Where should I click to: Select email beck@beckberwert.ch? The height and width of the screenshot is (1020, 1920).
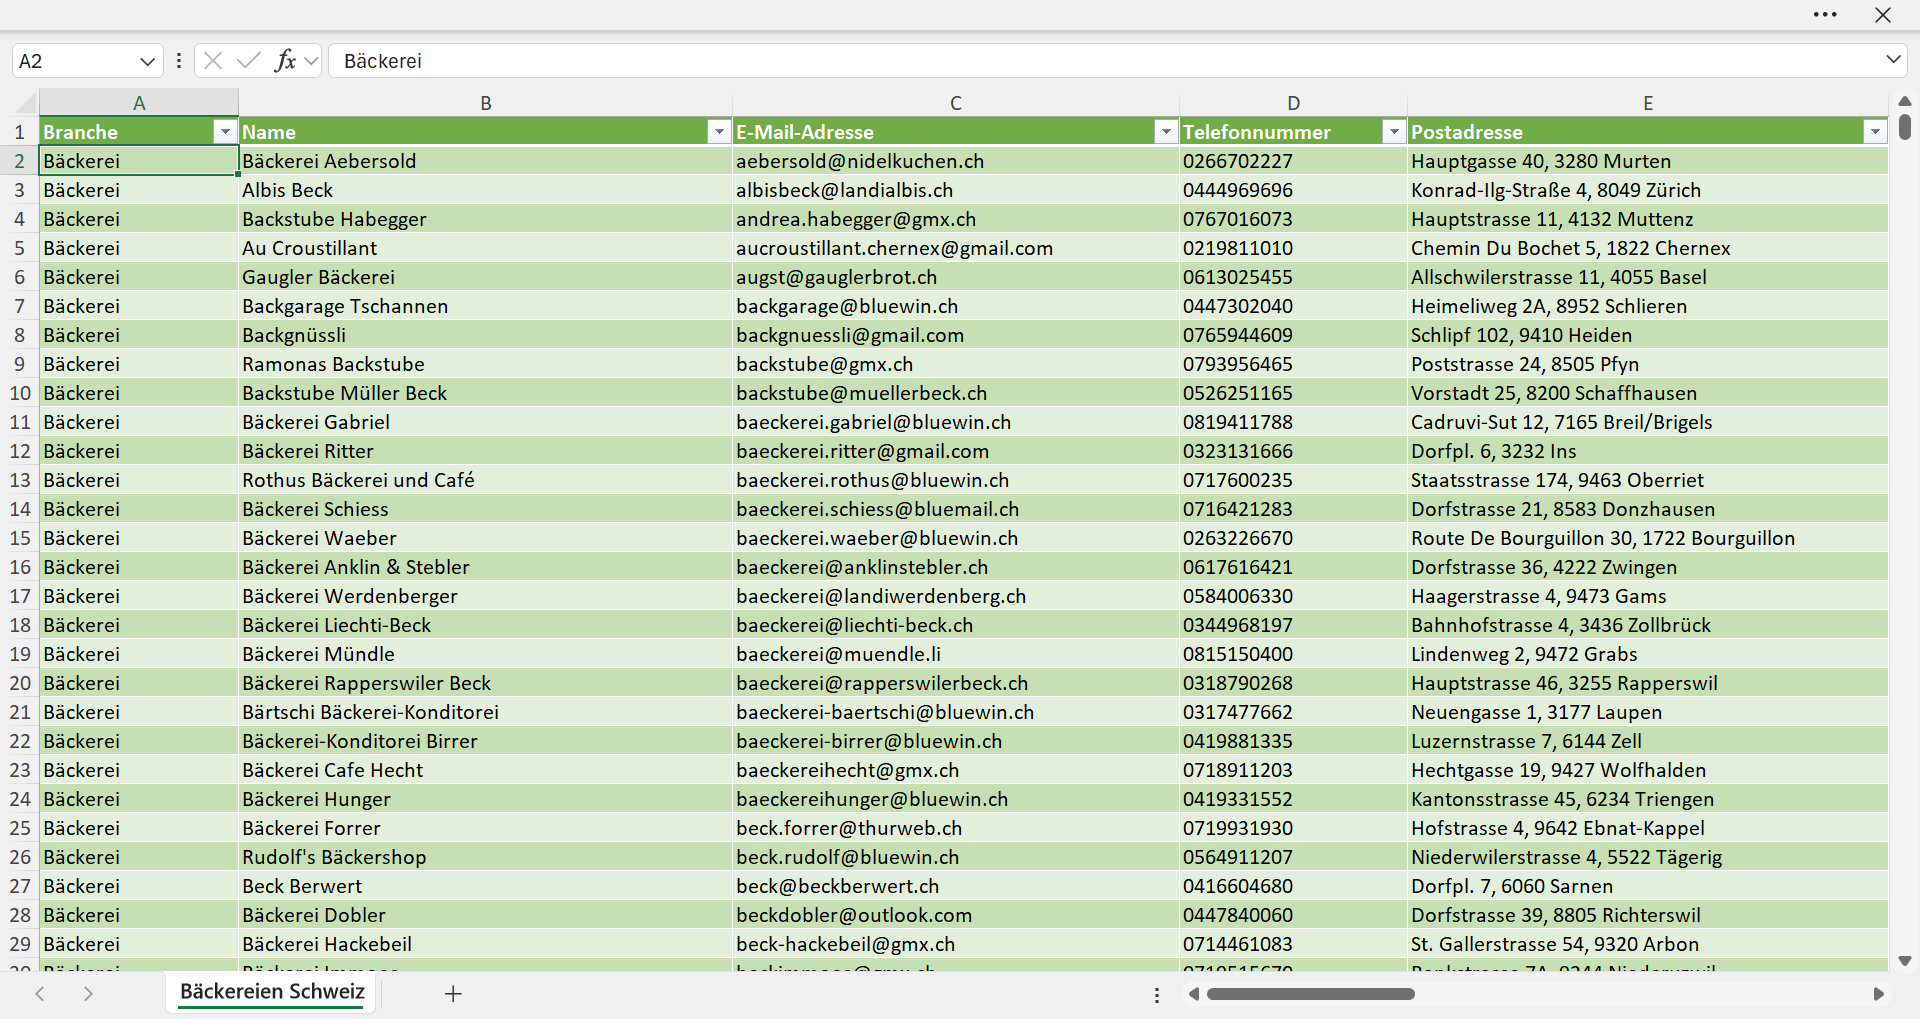[x=956, y=886]
